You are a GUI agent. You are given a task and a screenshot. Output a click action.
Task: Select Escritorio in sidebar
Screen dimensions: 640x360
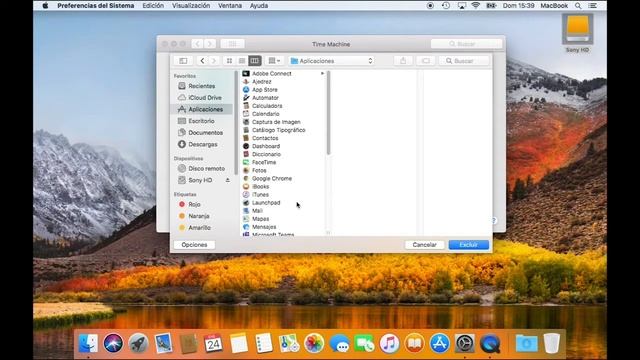[202, 121]
